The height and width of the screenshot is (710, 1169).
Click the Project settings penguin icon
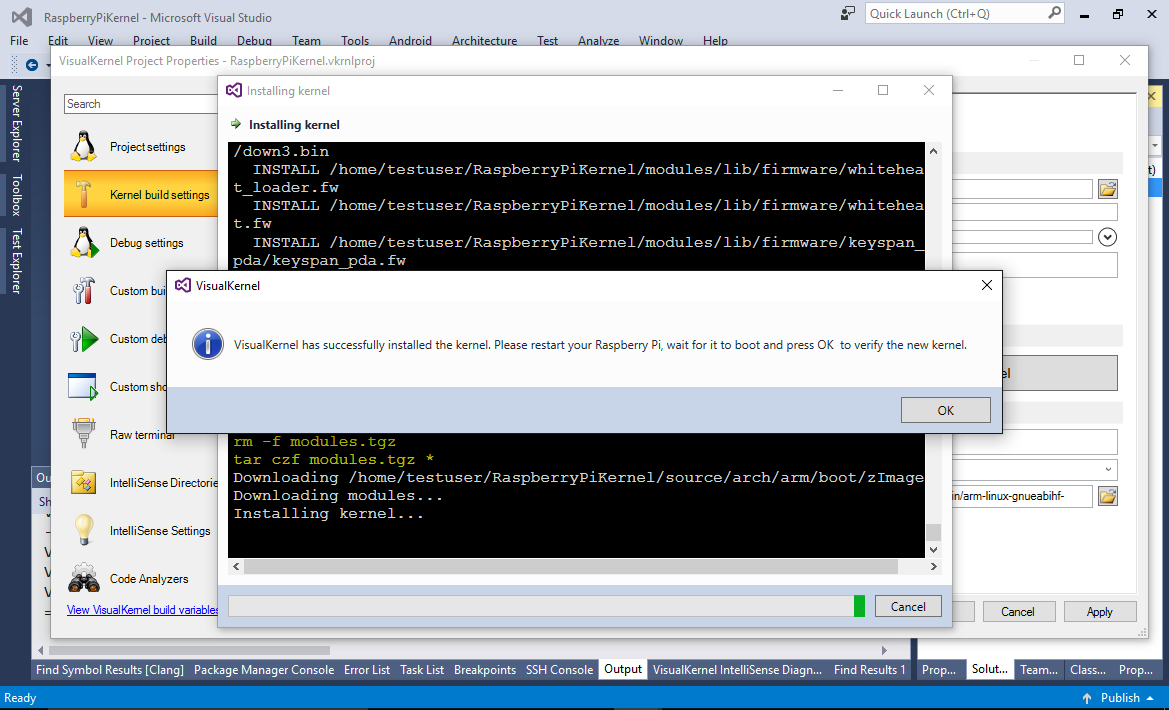[84, 146]
